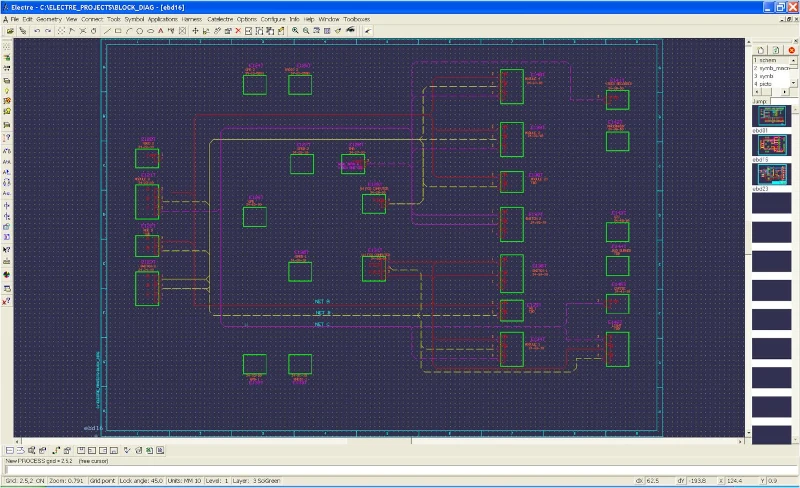Click the Units MM 10 status selector
Screen dimensions: 800x488
pyautogui.click(x=184, y=481)
